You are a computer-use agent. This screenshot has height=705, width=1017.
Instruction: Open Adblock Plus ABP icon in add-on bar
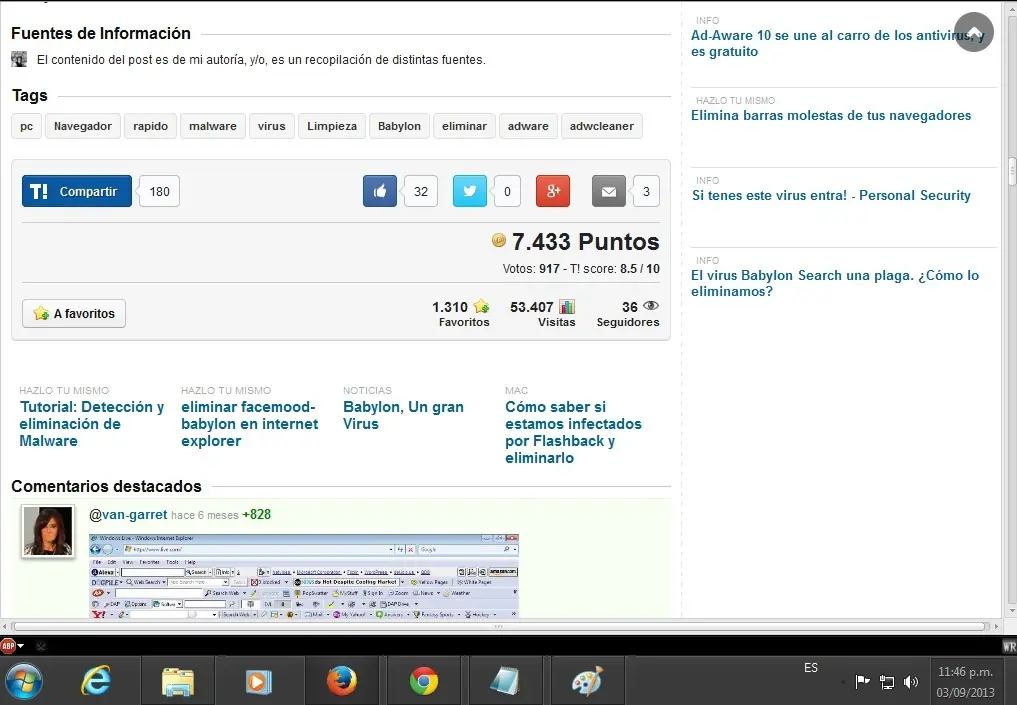click(8, 646)
